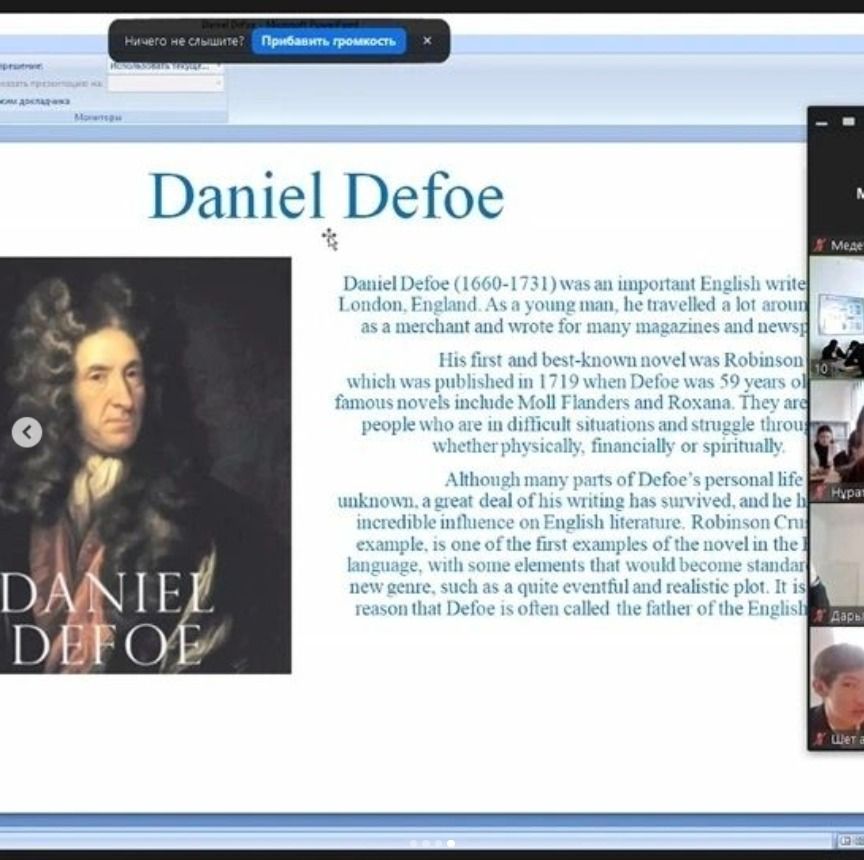Viewport: 864px width, 860px height.
Task: Expand the 'Показать презентацию на' dropdown
Action: (166, 84)
